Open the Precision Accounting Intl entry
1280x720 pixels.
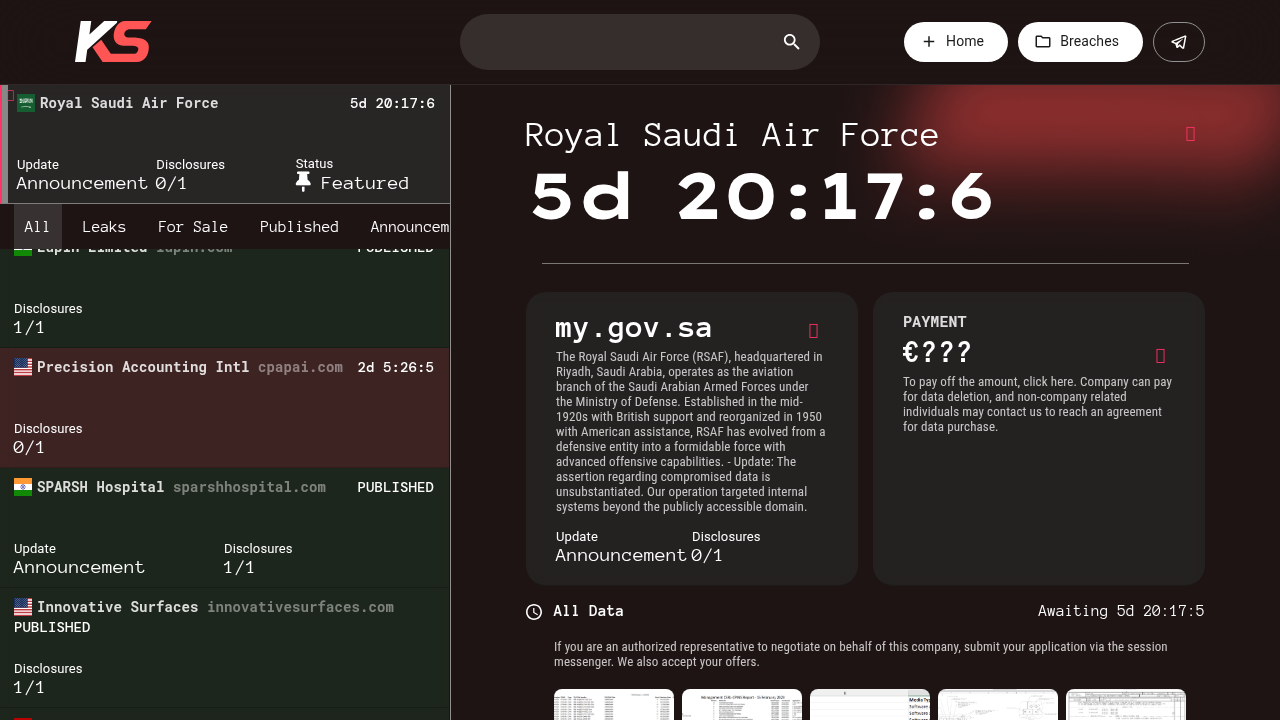(225, 408)
